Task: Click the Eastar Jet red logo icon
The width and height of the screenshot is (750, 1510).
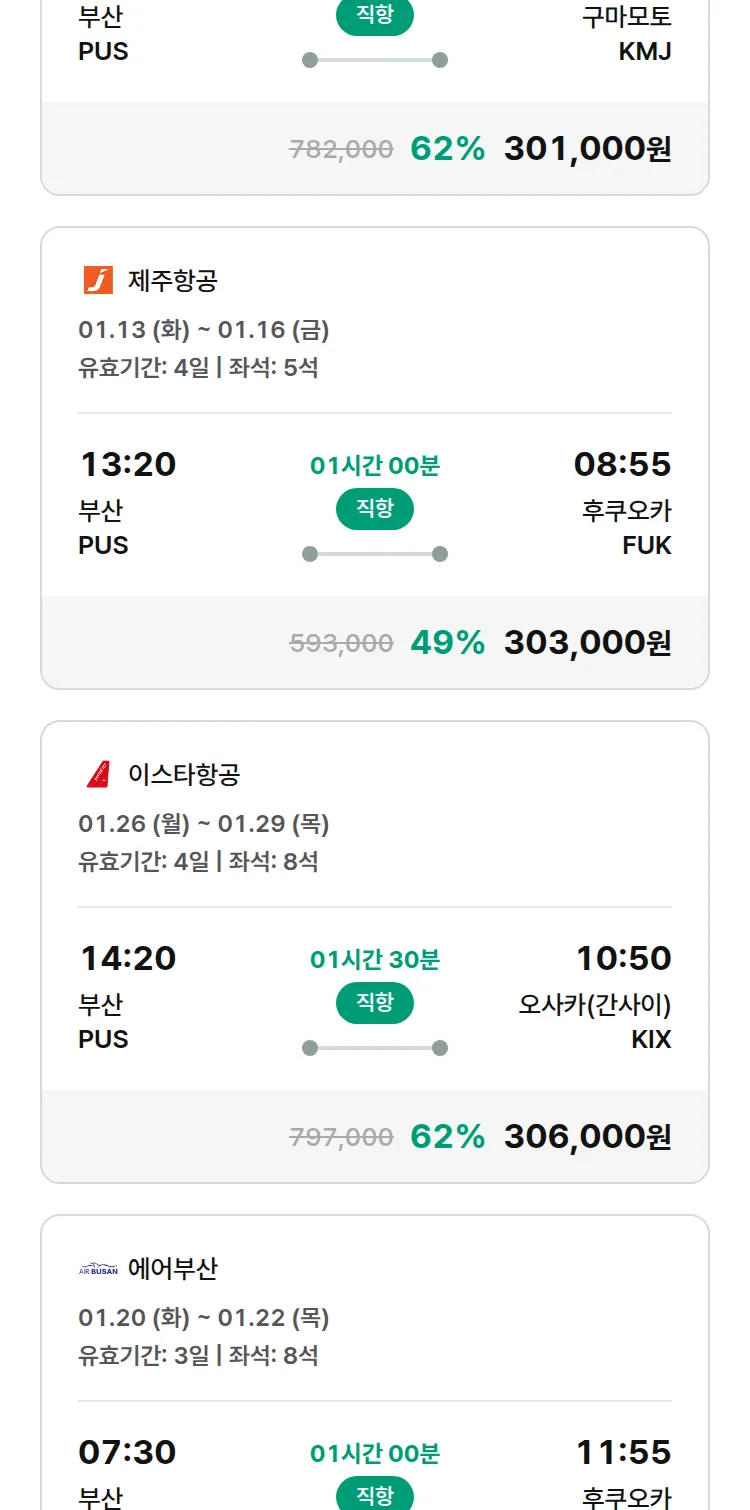Action: coord(98,774)
